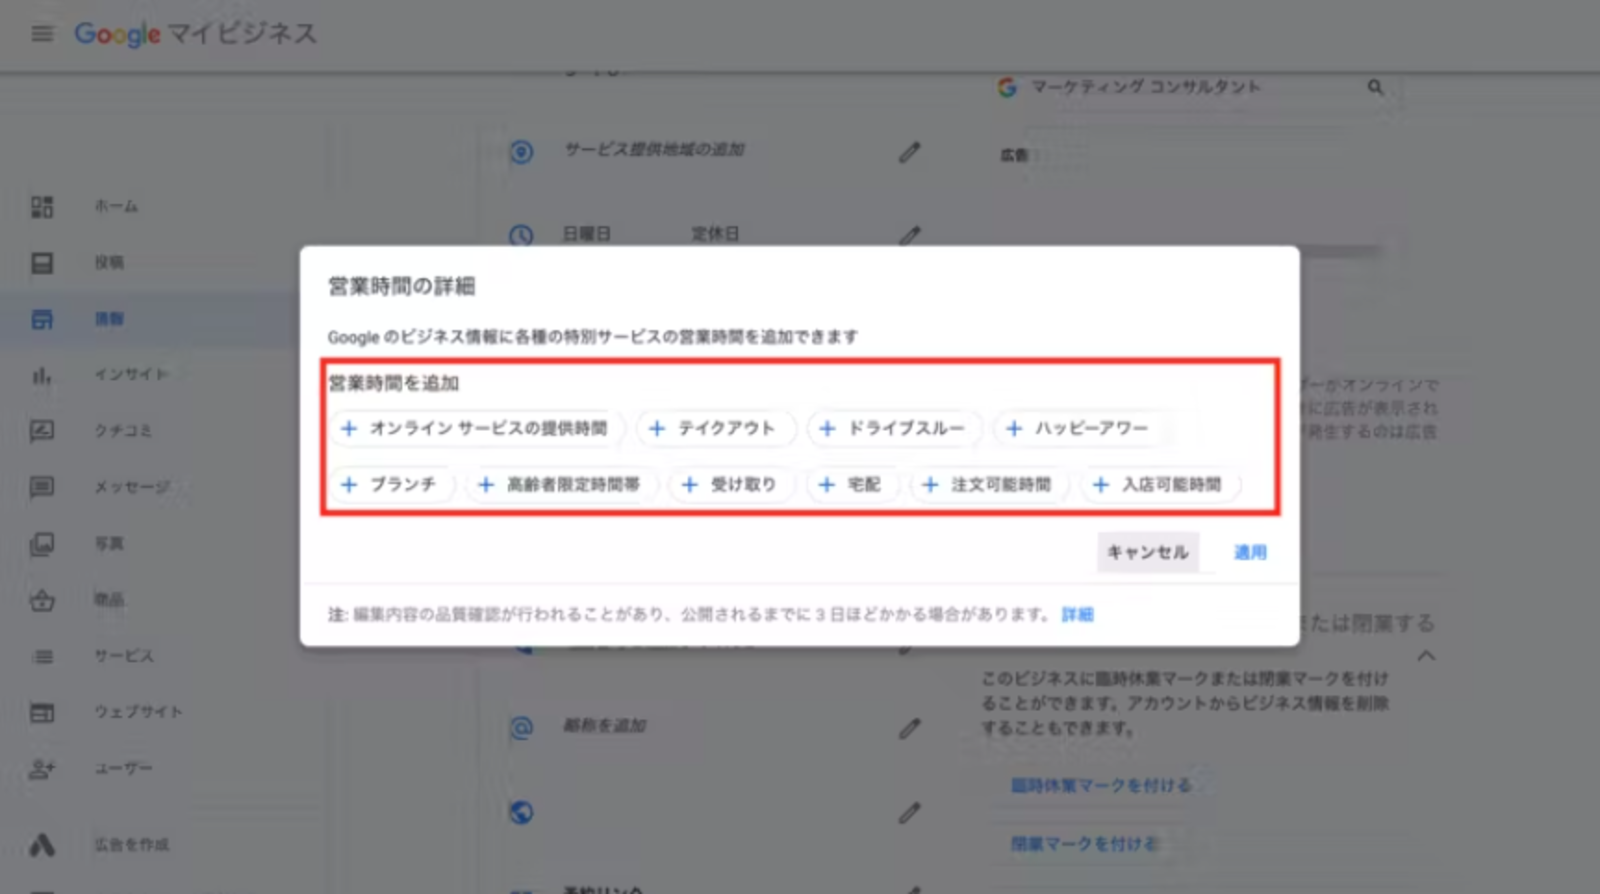
Task: Add テイクアウト hours
Action: click(x=716, y=428)
